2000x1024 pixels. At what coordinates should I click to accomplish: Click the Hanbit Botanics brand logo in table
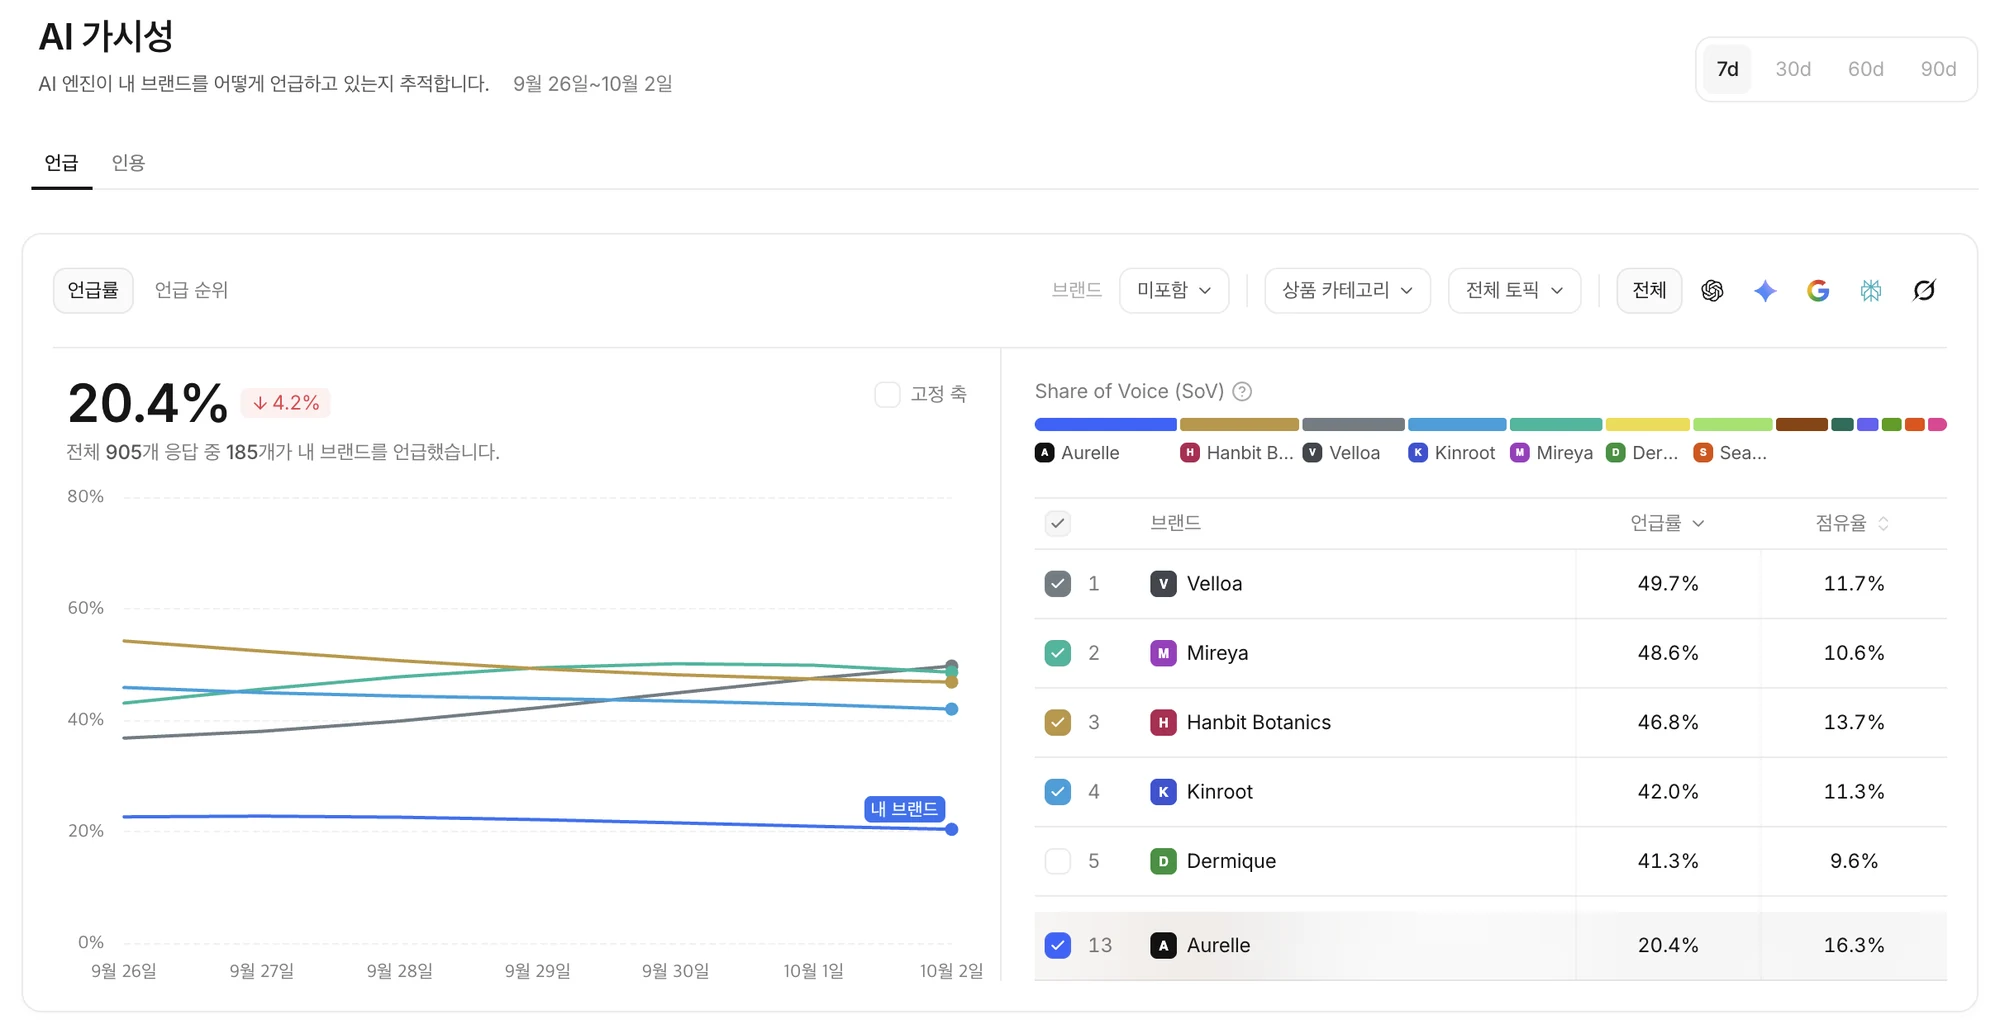click(x=1163, y=722)
